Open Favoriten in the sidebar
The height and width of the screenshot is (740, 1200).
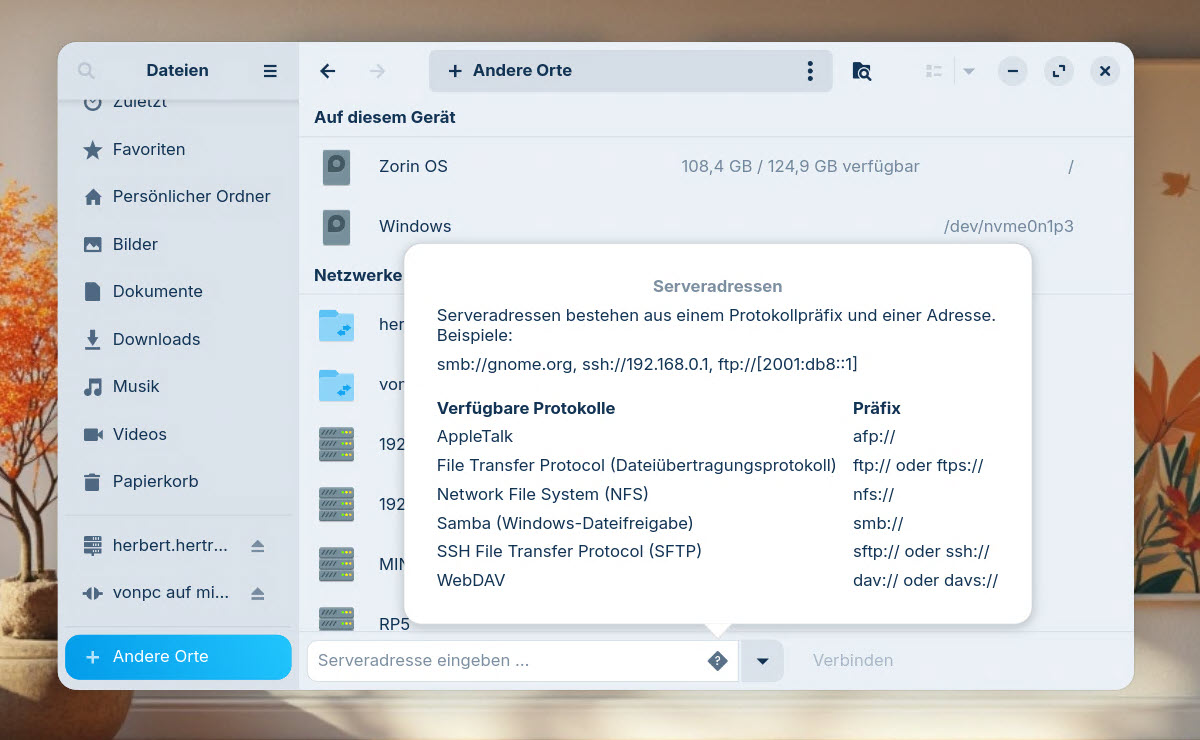pos(148,149)
